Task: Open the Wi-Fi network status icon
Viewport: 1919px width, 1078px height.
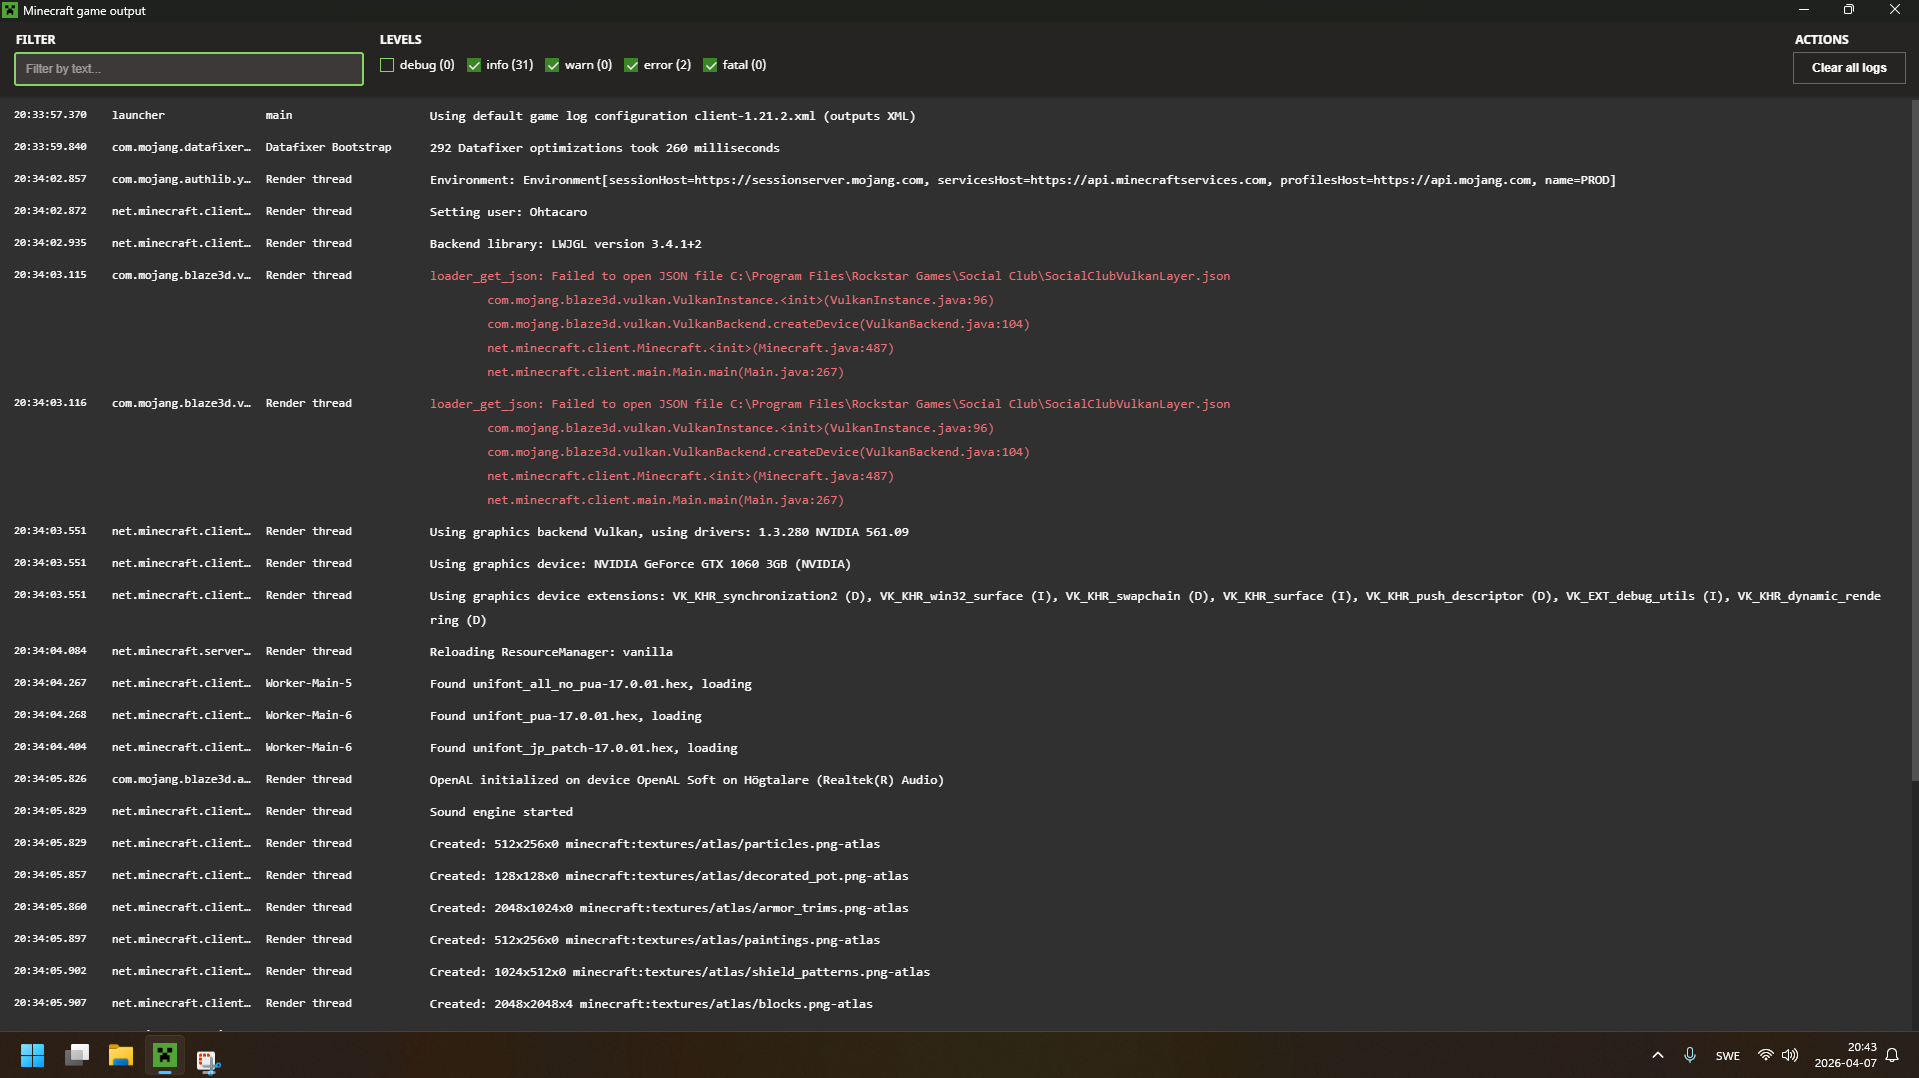Action: click(1765, 1056)
